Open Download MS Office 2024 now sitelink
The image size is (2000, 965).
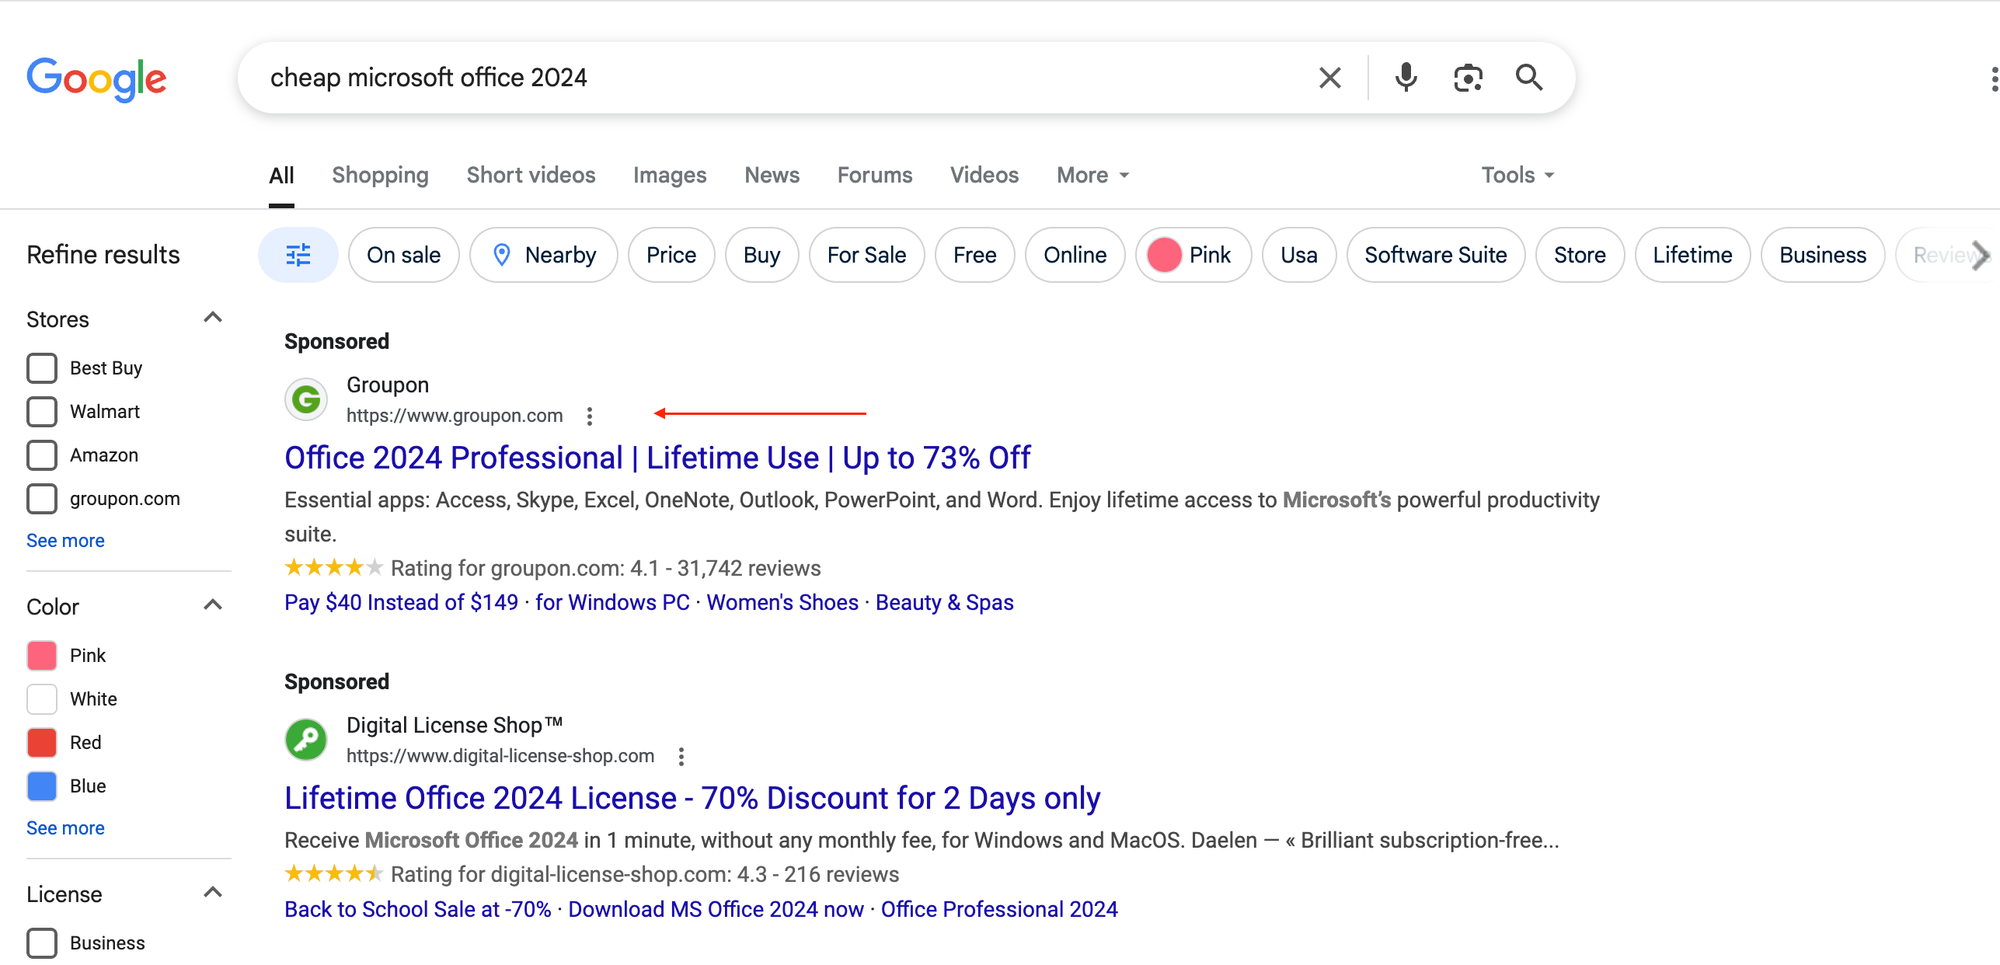pyautogui.click(x=716, y=910)
